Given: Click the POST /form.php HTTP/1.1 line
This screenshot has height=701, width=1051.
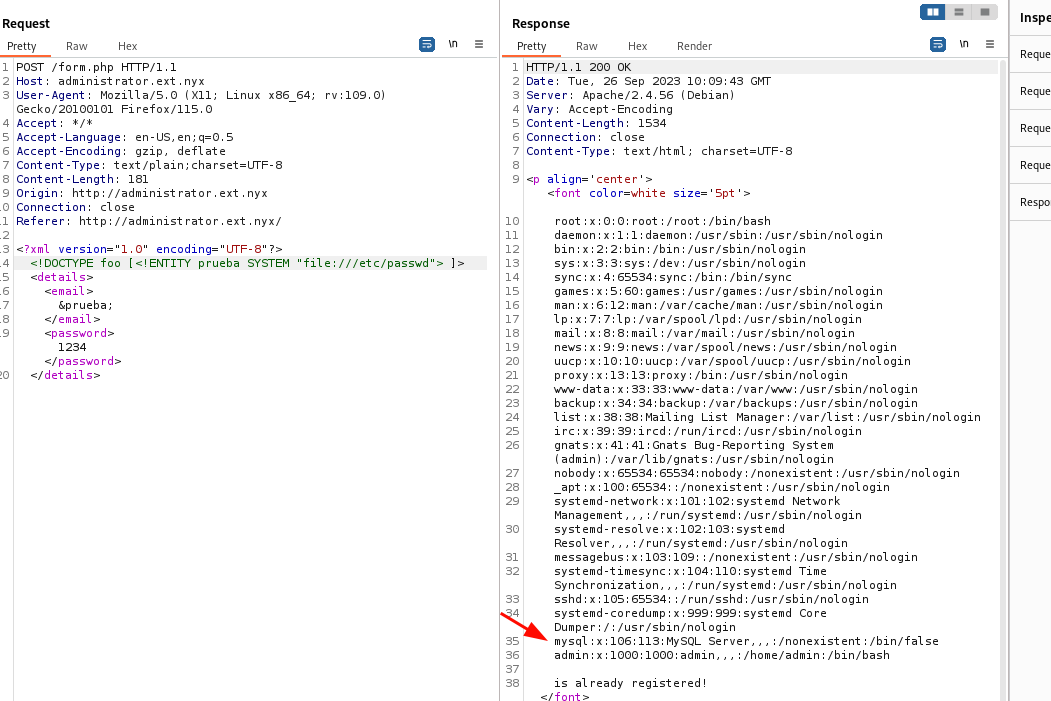Looking at the screenshot, I should [x=97, y=67].
